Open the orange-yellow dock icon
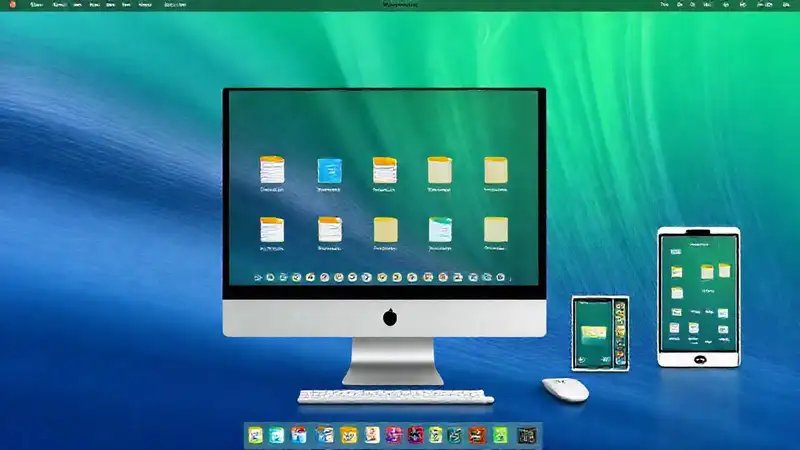This screenshot has width=800, height=450. click(x=349, y=435)
